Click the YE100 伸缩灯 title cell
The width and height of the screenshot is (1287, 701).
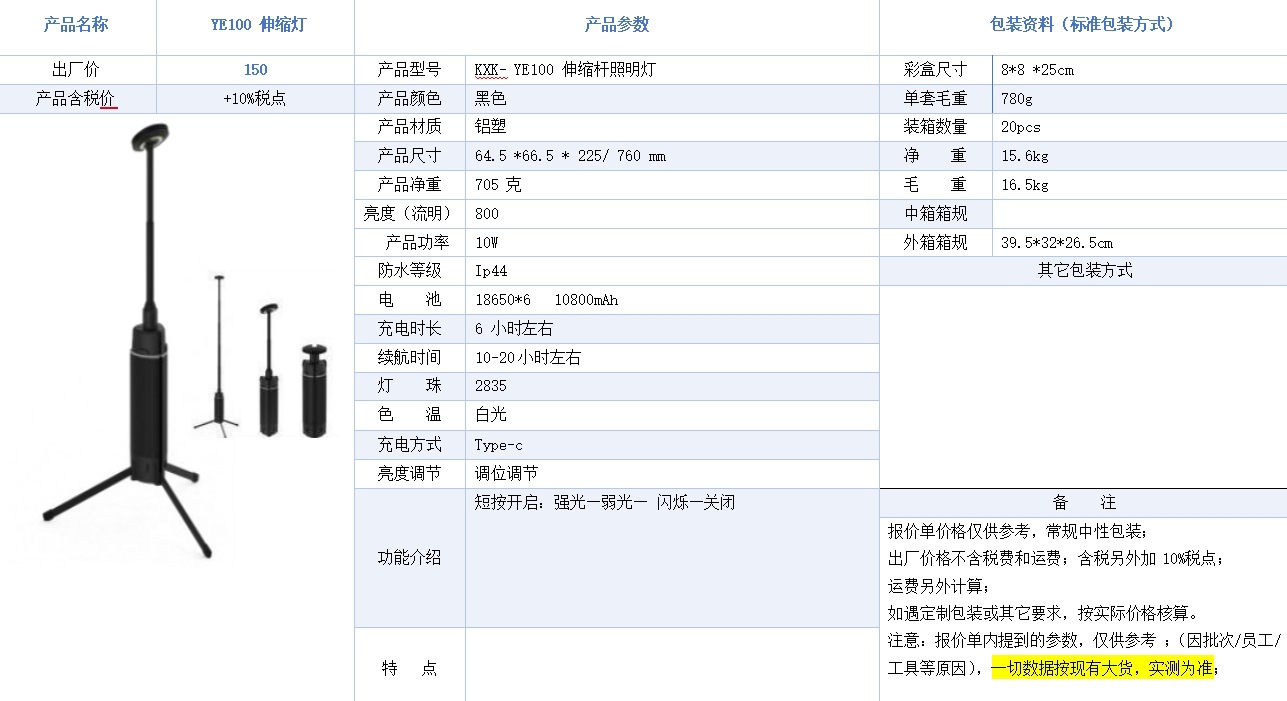255,27
